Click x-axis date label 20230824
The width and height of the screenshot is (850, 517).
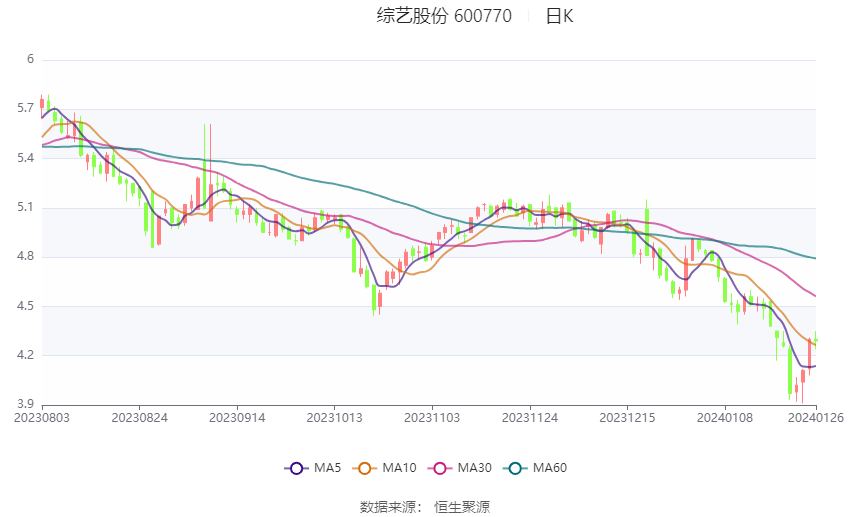pyautogui.click(x=139, y=418)
